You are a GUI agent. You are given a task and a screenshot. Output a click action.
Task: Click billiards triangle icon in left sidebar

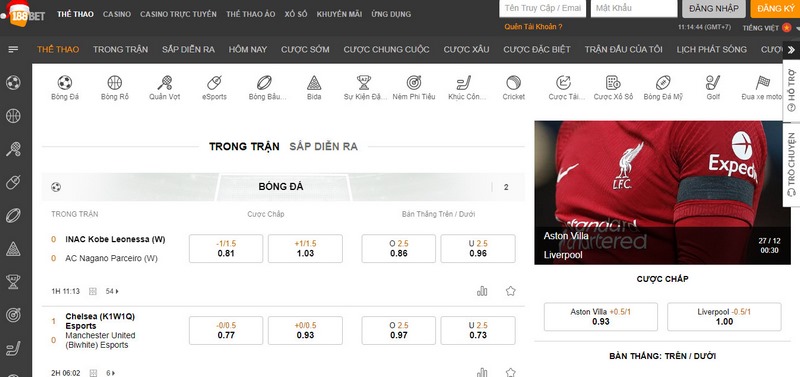coord(13,249)
